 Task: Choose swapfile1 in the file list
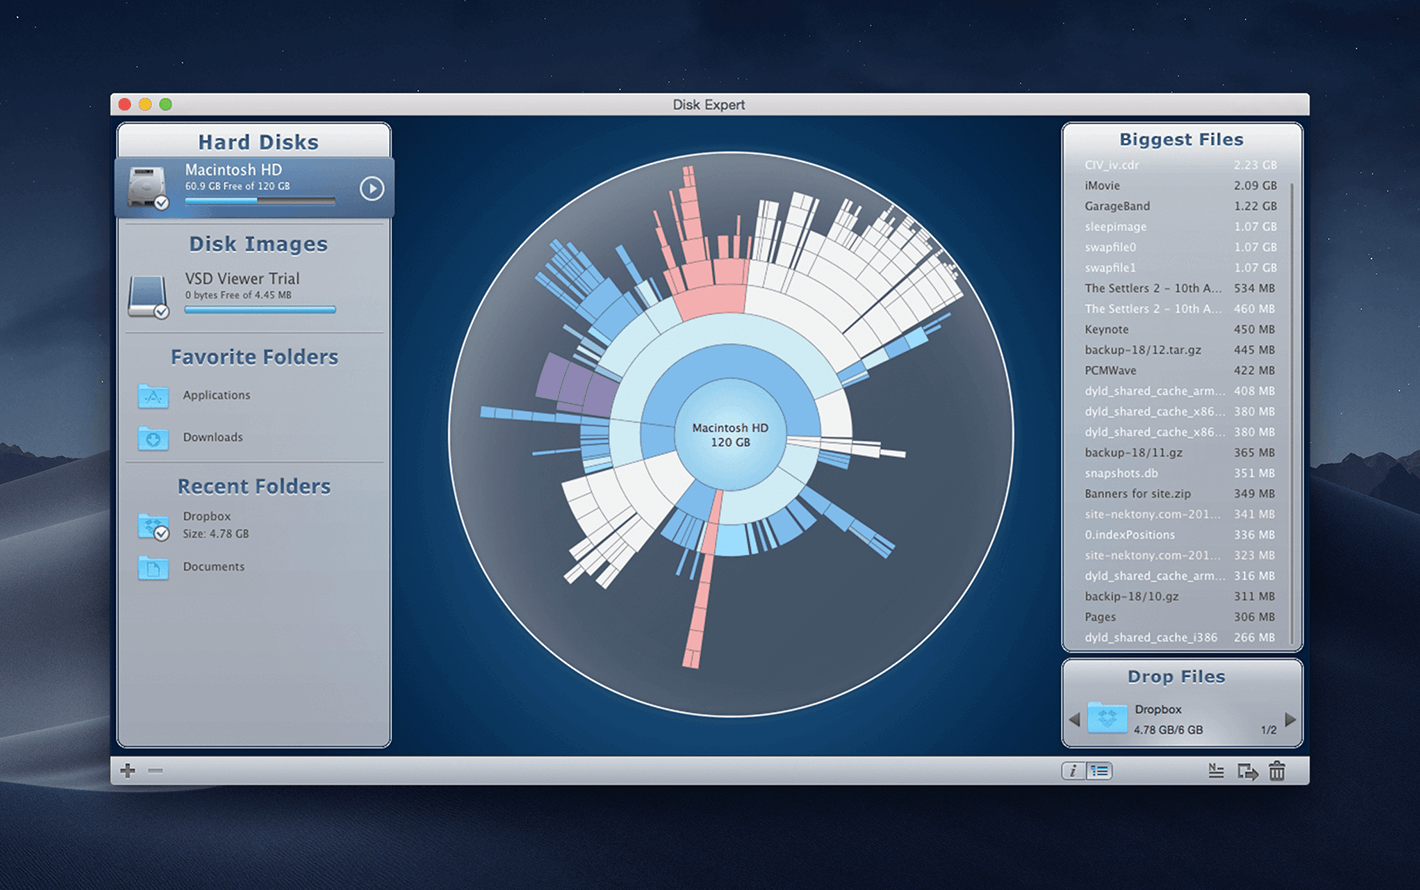coord(1180,268)
